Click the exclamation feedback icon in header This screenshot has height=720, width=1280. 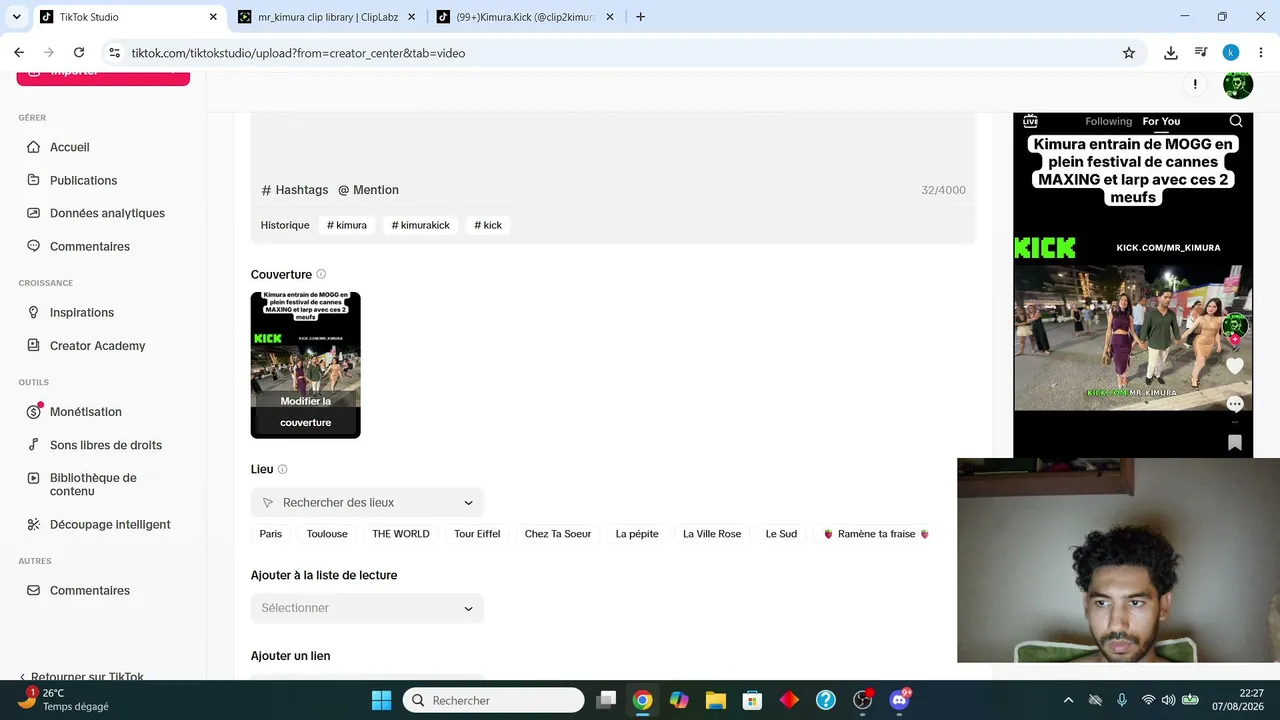[1195, 84]
